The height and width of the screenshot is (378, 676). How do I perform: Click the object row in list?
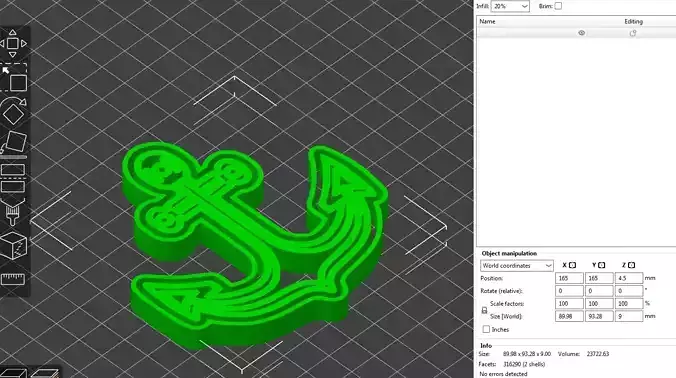point(576,33)
